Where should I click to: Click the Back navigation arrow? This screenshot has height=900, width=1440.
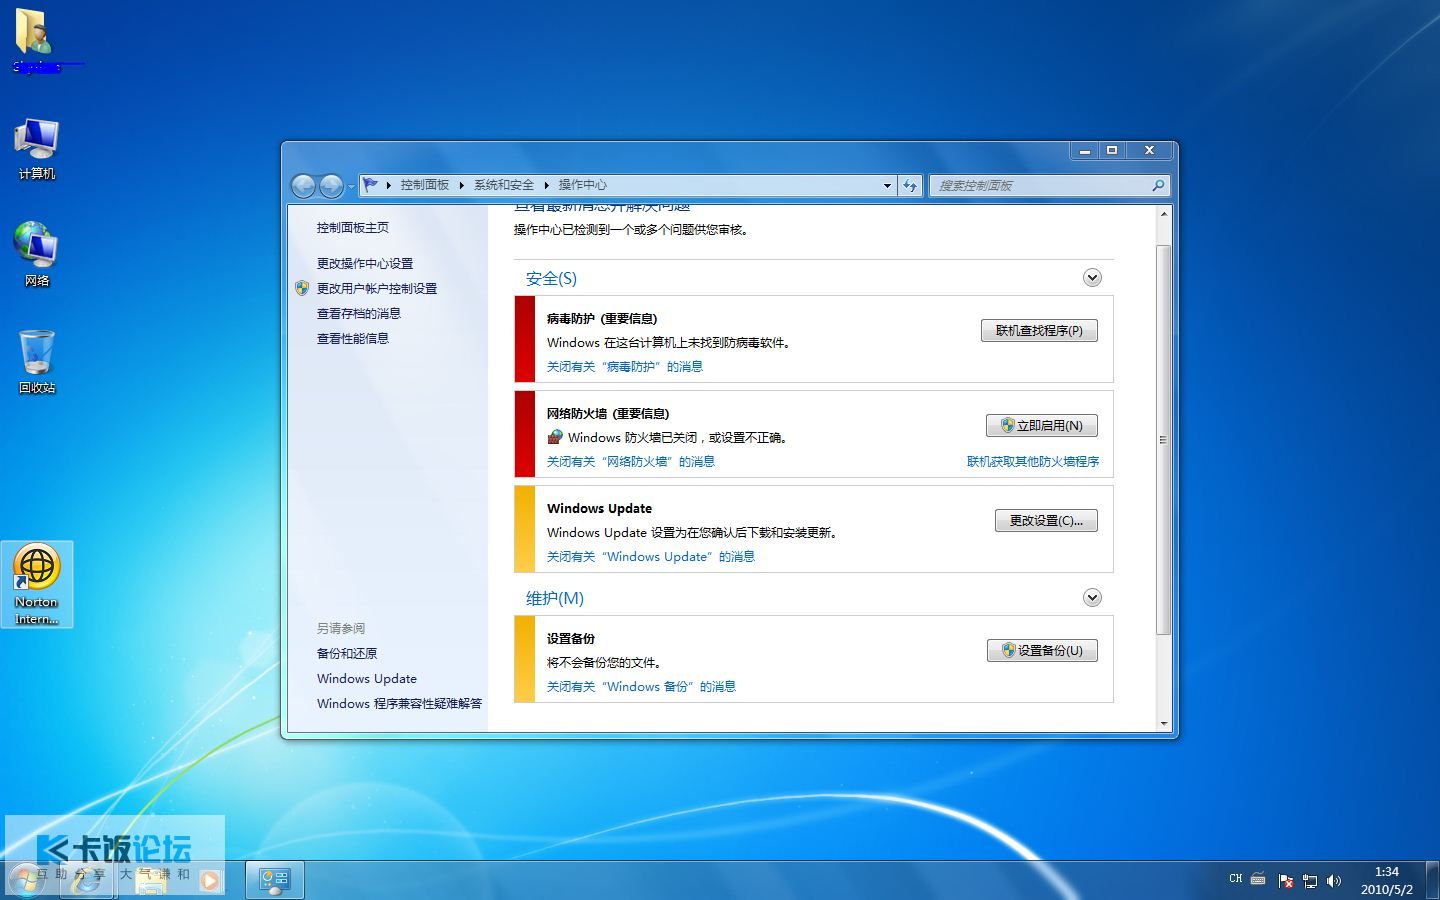point(304,186)
